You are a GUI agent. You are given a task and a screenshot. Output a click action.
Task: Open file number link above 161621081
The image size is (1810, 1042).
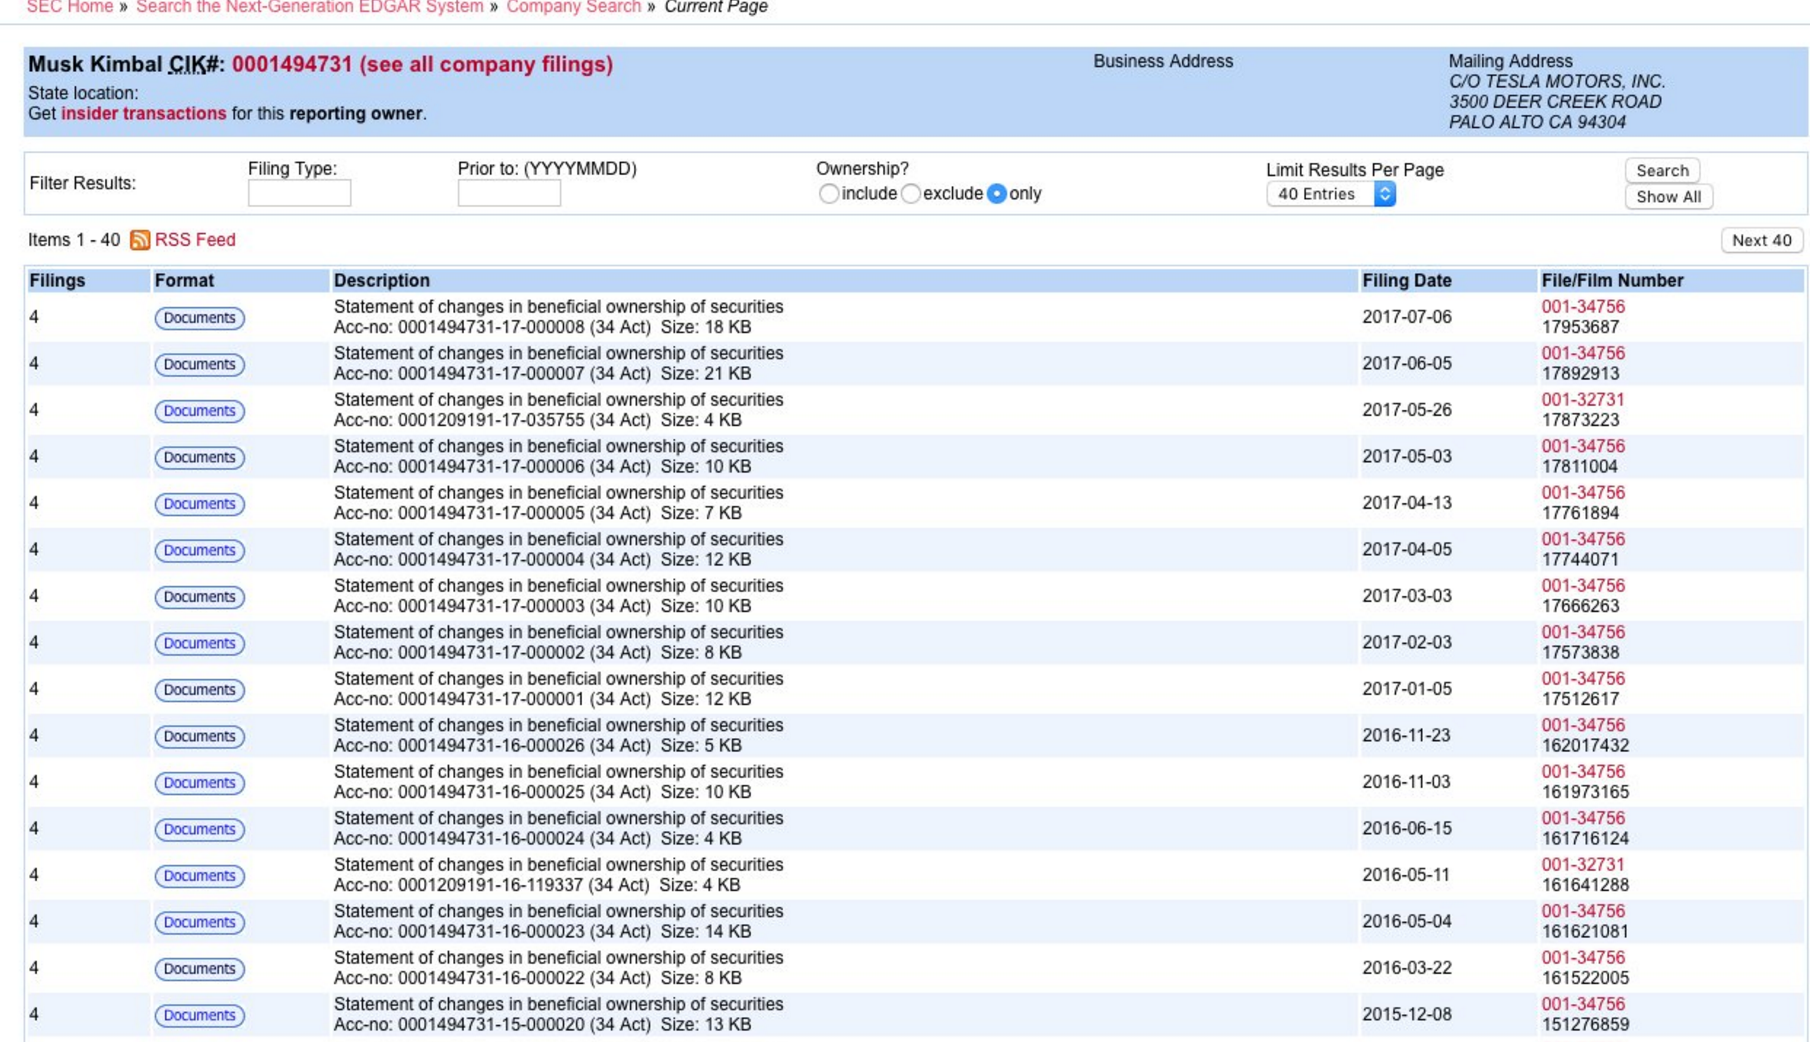tap(1583, 912)
